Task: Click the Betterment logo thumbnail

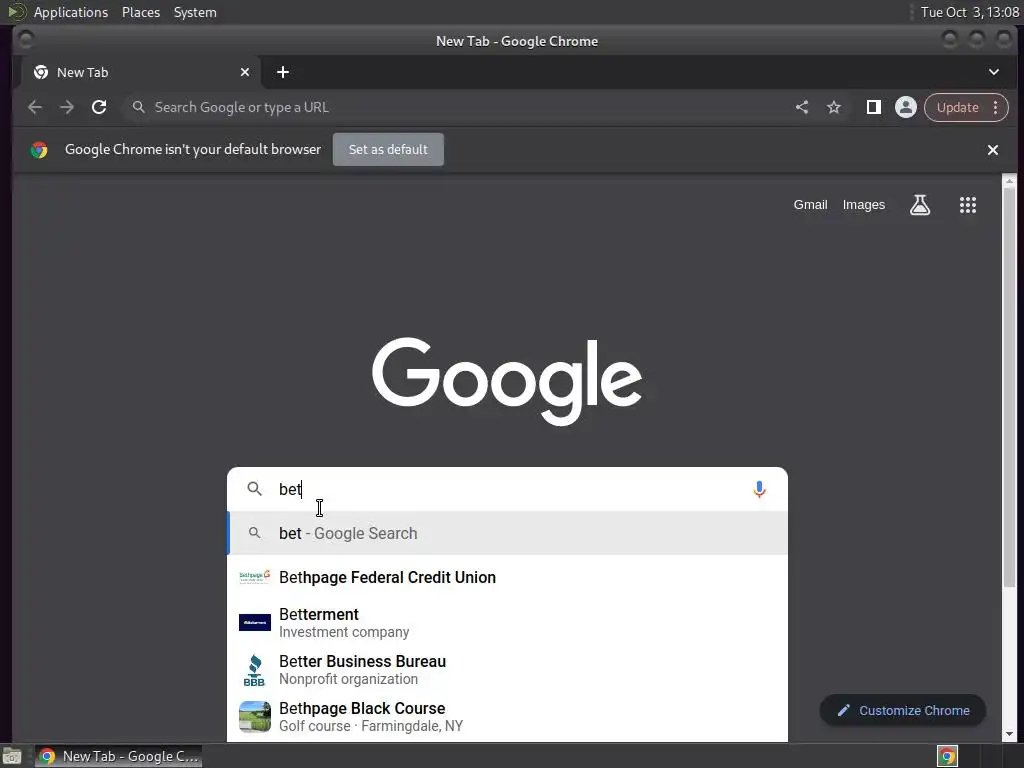Action: tap(255, 622)
